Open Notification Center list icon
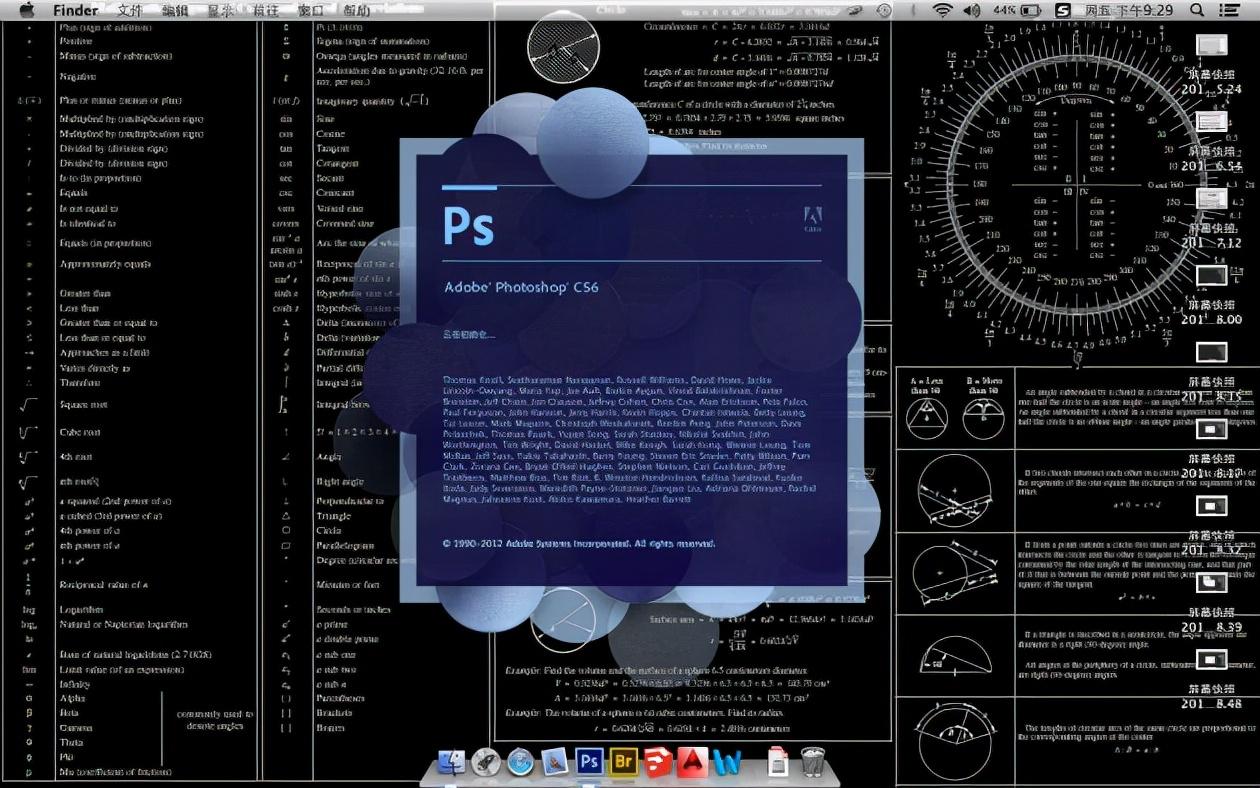Viewport: 1260px width, 788px height. [1231, 10]
